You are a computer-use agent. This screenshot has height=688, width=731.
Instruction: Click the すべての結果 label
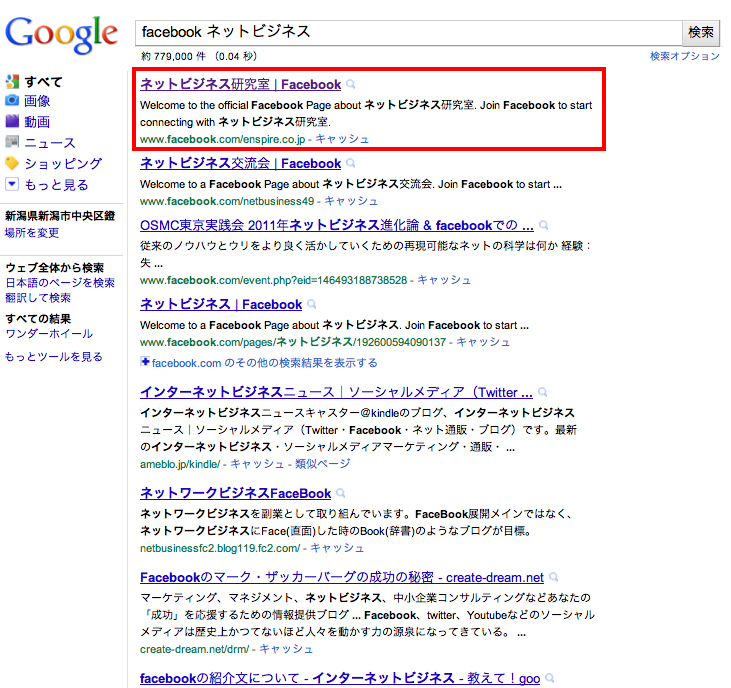click(x=38, y=319)
